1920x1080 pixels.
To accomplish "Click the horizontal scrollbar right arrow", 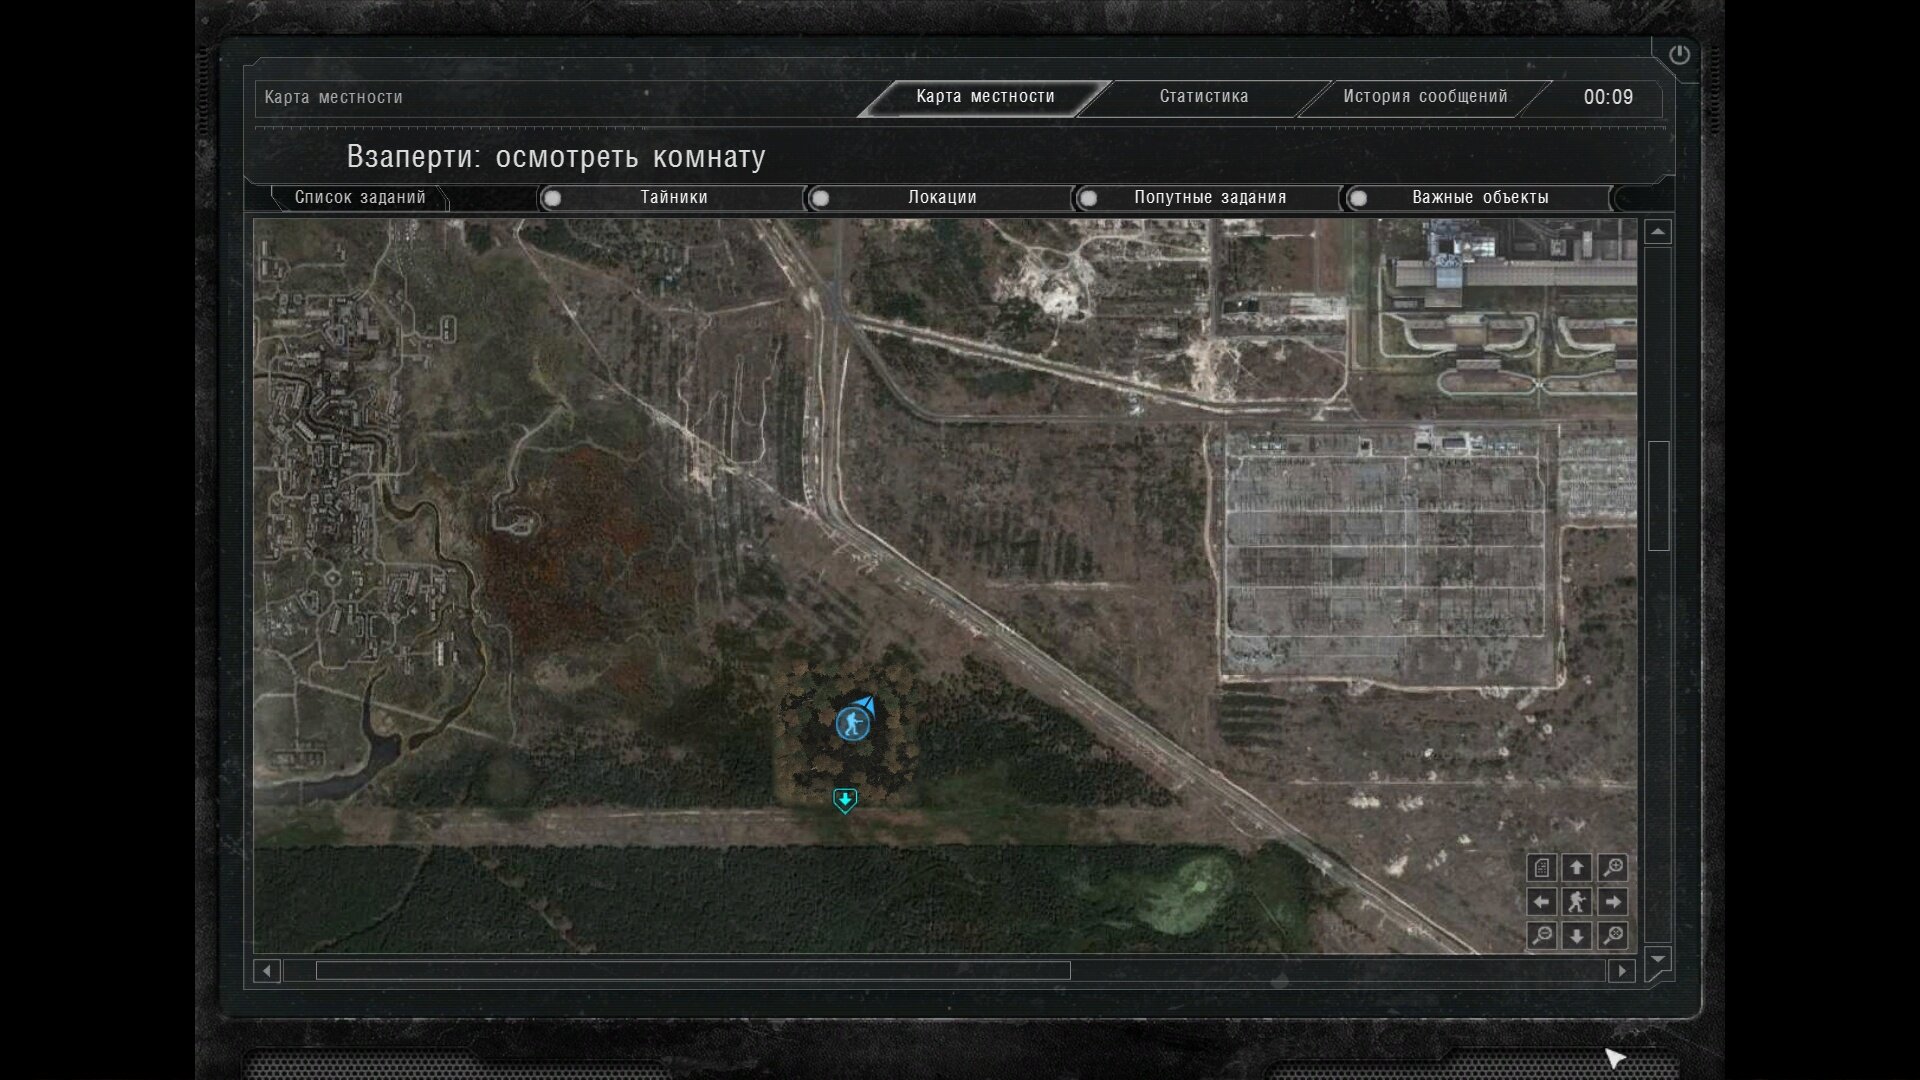I will [x=1622, y=971].
